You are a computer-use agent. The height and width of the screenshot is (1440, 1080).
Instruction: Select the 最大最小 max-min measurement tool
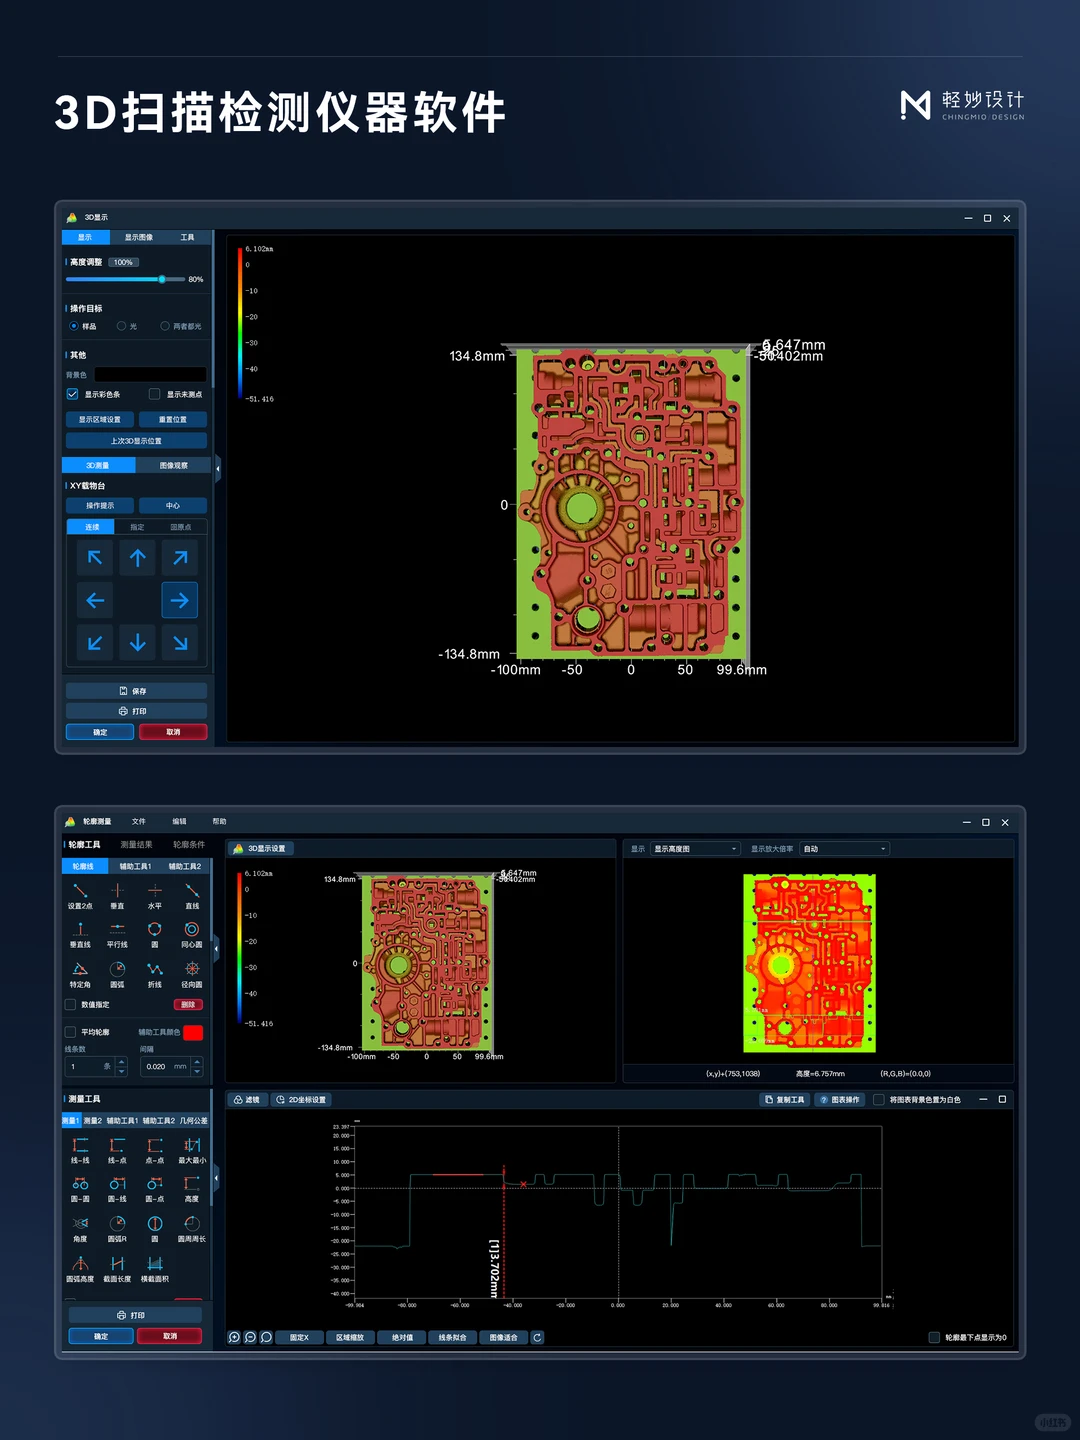point(192,1150)
